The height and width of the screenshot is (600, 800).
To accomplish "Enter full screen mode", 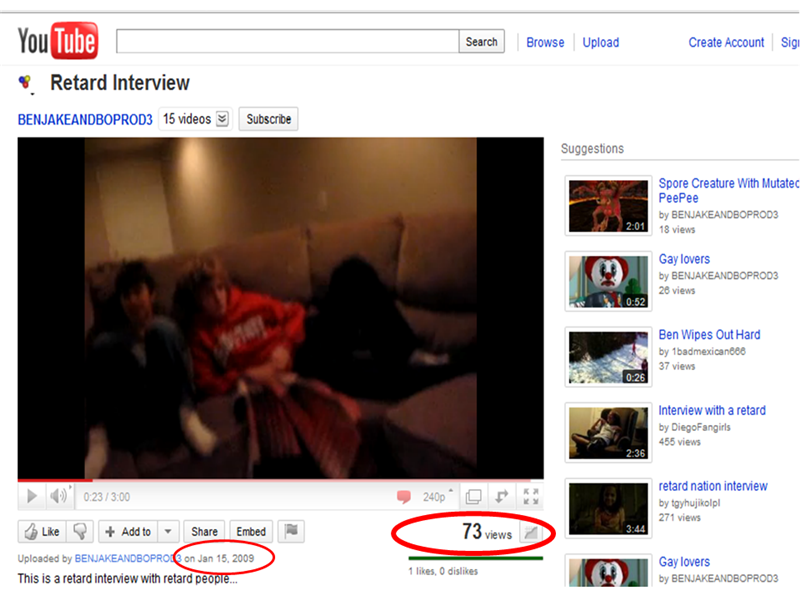I will (531, 496).
